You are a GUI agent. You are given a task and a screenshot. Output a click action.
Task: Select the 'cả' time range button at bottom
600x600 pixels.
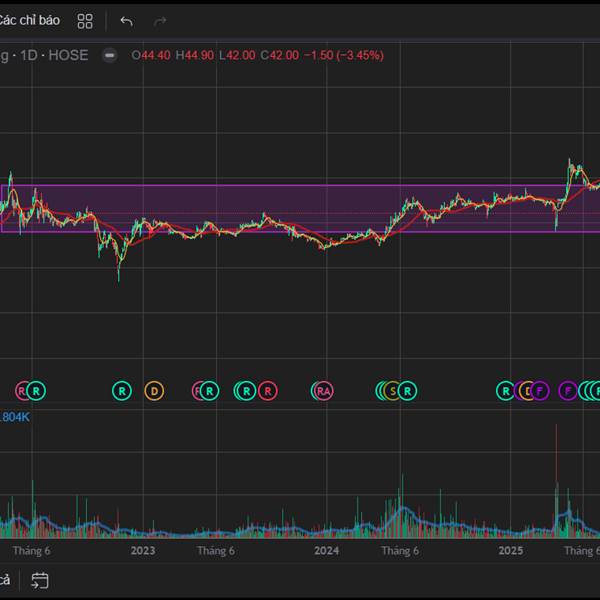(5, 580)
